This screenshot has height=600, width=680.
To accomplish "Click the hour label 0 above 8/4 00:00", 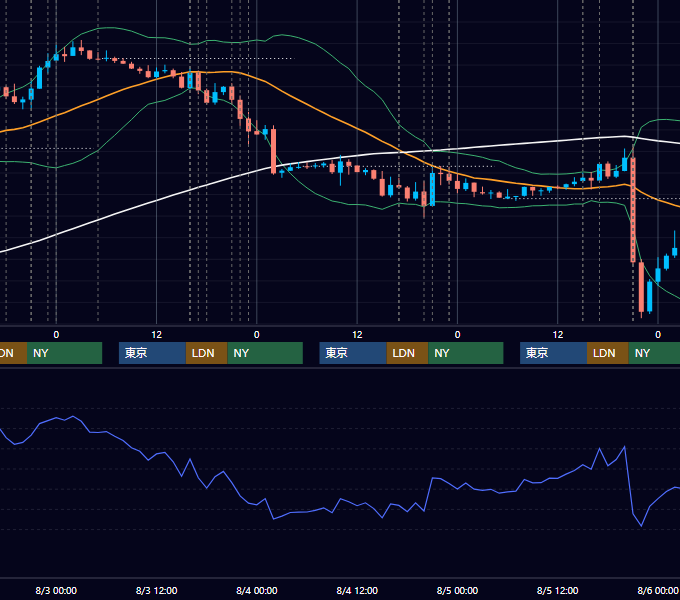I will pos(257,335).
